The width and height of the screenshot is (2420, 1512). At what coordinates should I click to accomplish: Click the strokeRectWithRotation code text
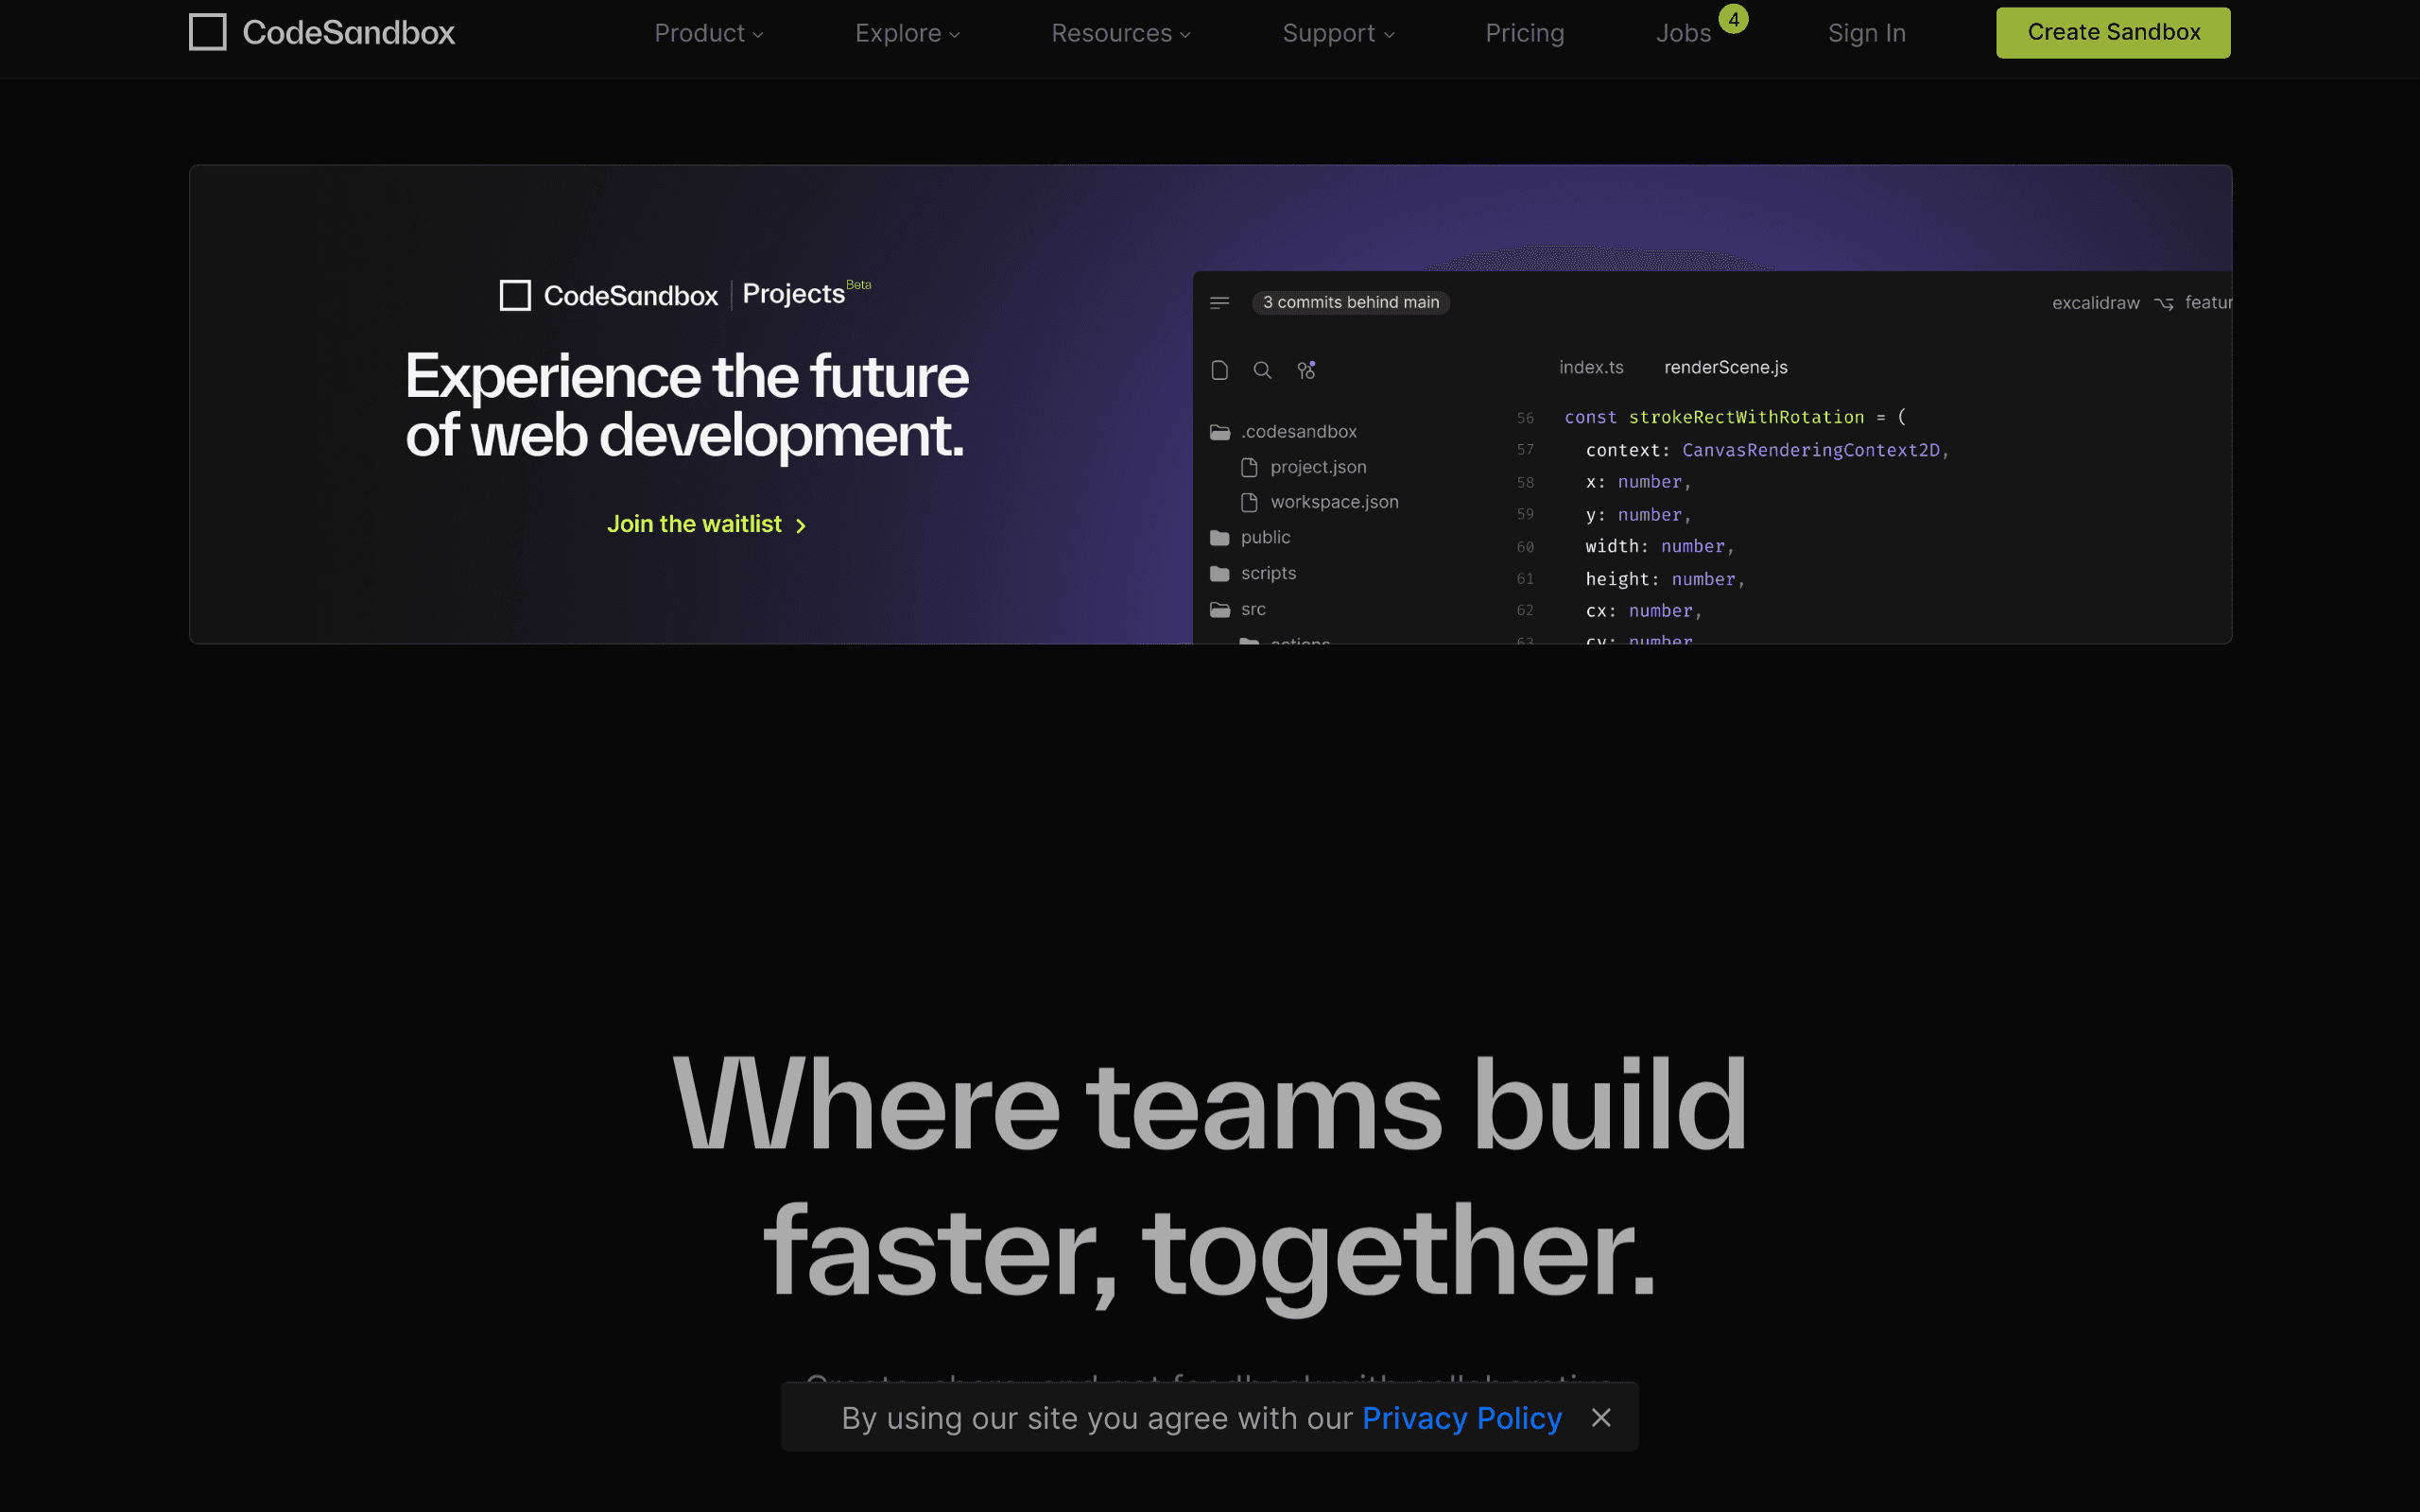[x=1746, y=417]
